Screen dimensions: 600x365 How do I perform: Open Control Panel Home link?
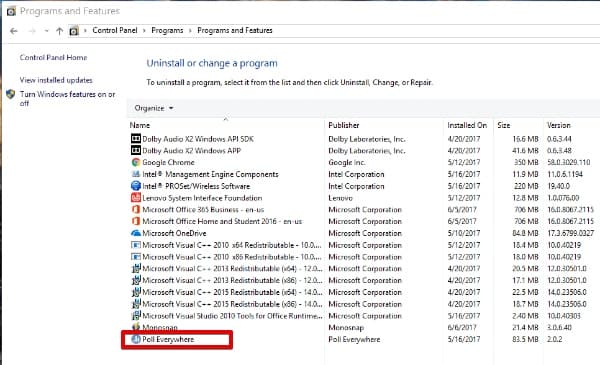click(53, 57)
